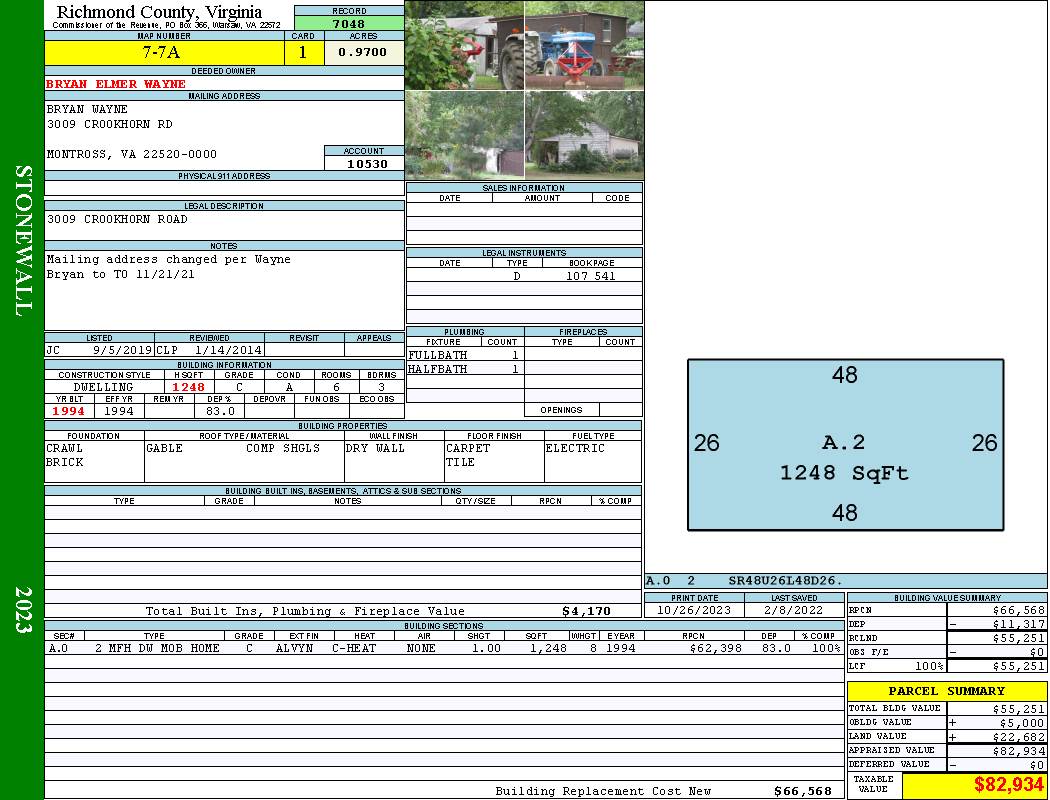Image resolution: width=1050 pixels, height=800 pixels.
Task: Click legal description 3009 CROOKHORN ROAD
Action: click(117, 219)
